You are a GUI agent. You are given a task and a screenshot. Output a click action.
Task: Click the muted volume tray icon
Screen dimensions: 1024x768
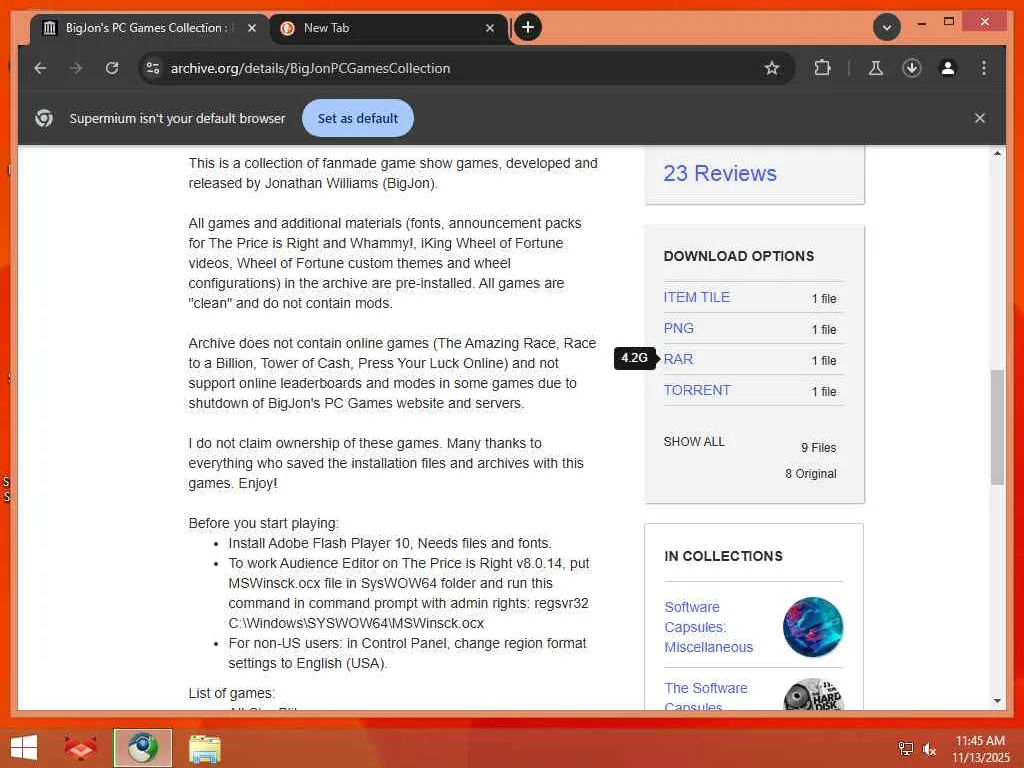click(929, 749)
